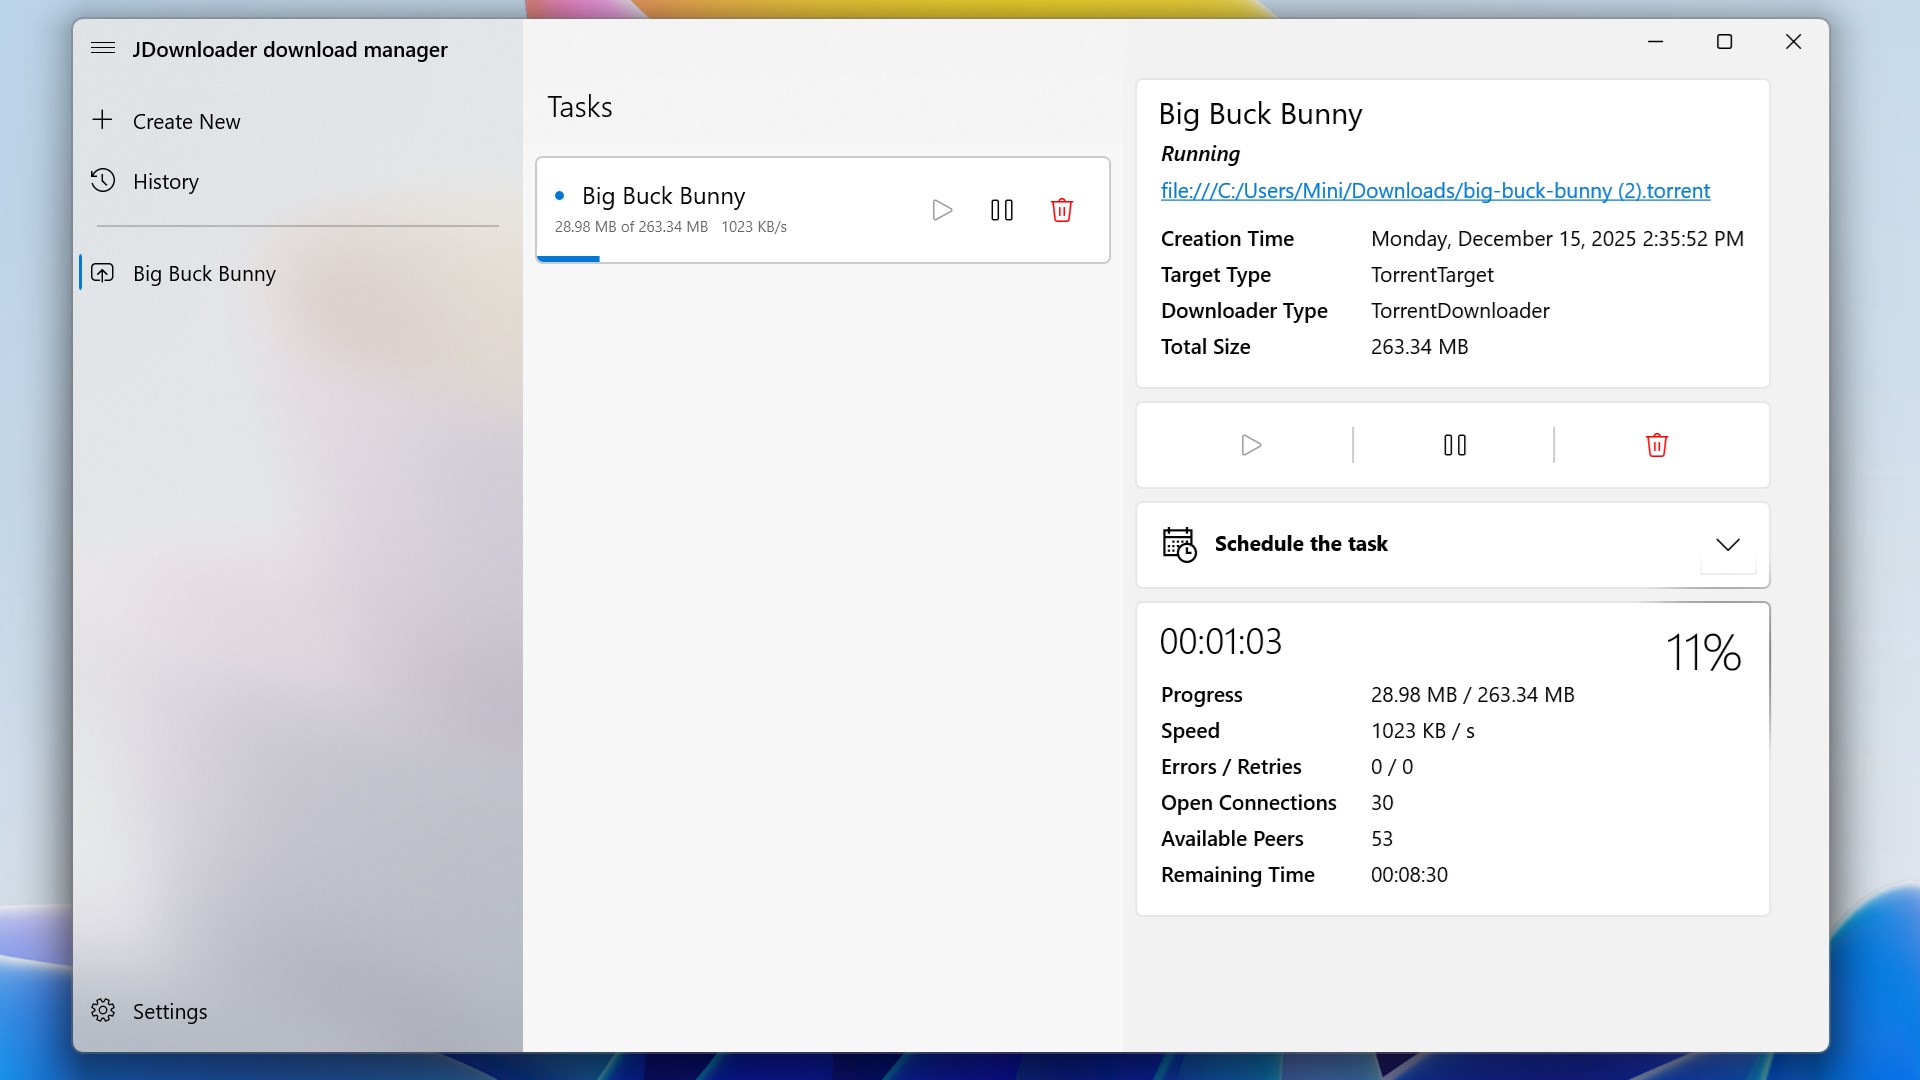Open the hamburger navigation menu
The width and height of the screenshot is (1920, 1080).
coord(102,47)
